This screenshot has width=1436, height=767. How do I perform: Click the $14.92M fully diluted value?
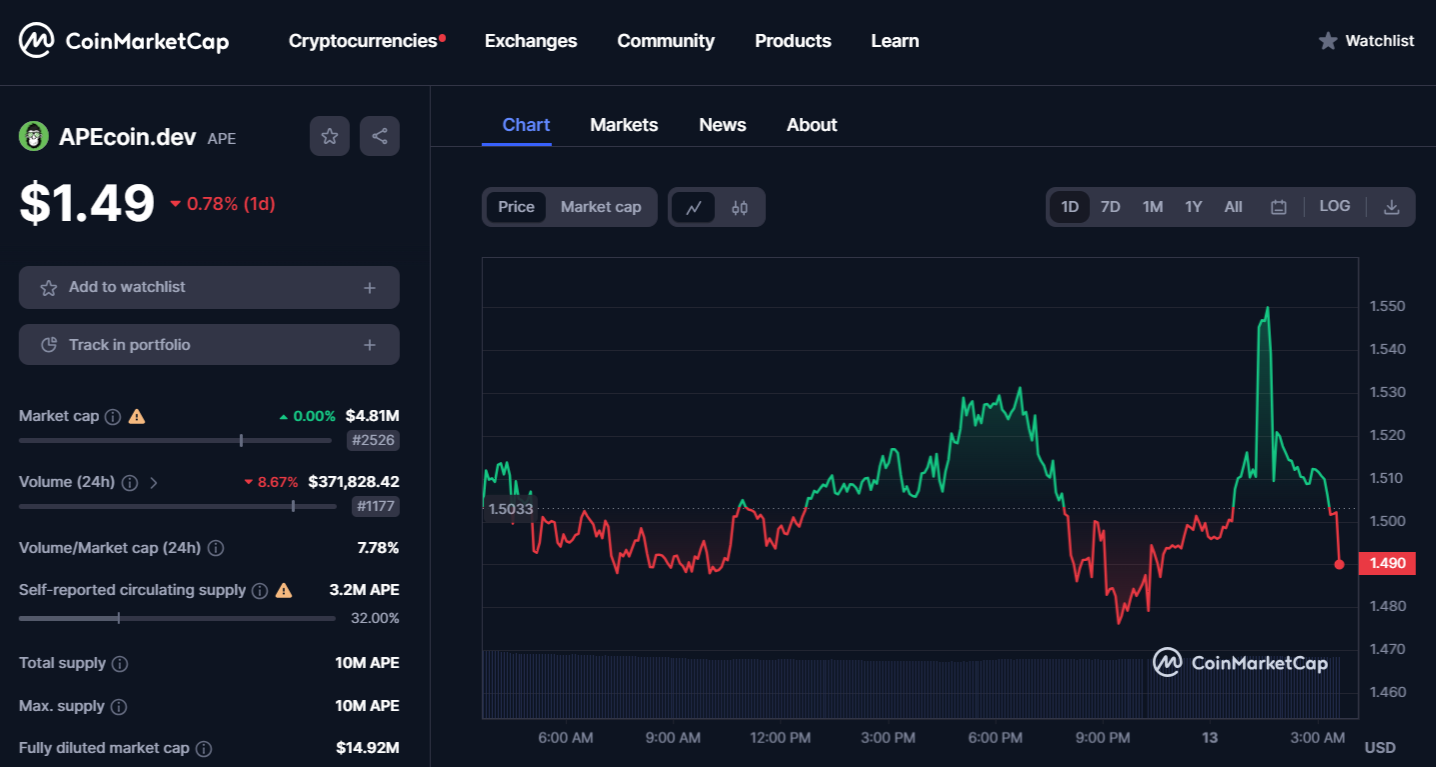(368, 748)
